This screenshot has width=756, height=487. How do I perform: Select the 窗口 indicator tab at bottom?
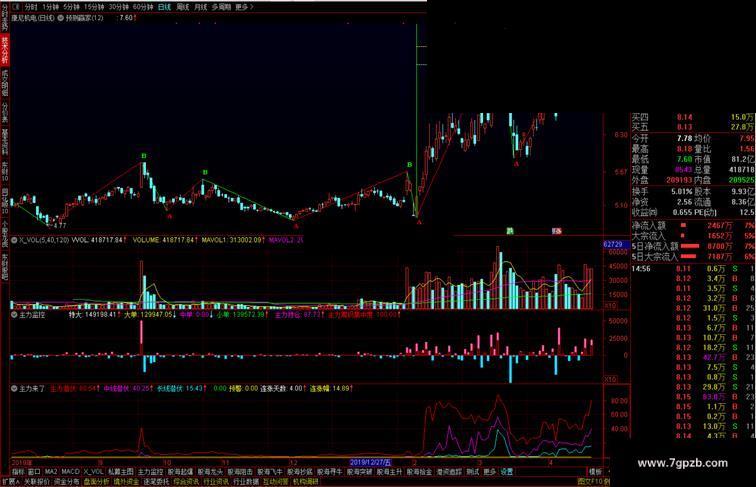[x=34, y=472]
